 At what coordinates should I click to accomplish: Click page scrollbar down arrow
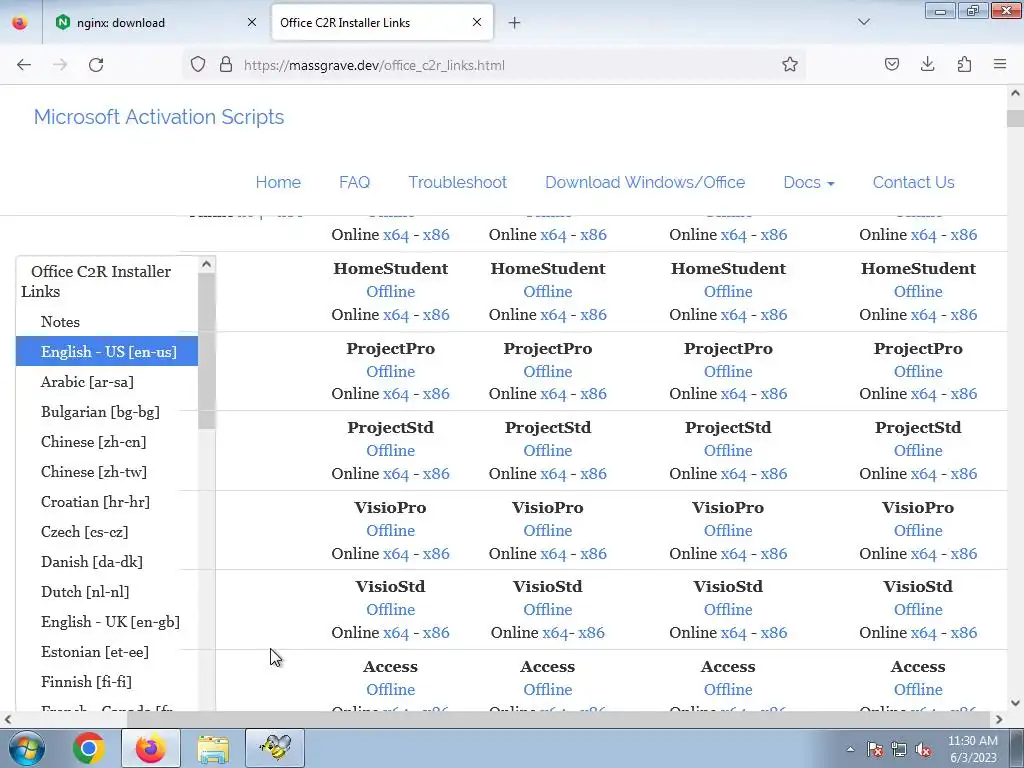[1015, 703]
